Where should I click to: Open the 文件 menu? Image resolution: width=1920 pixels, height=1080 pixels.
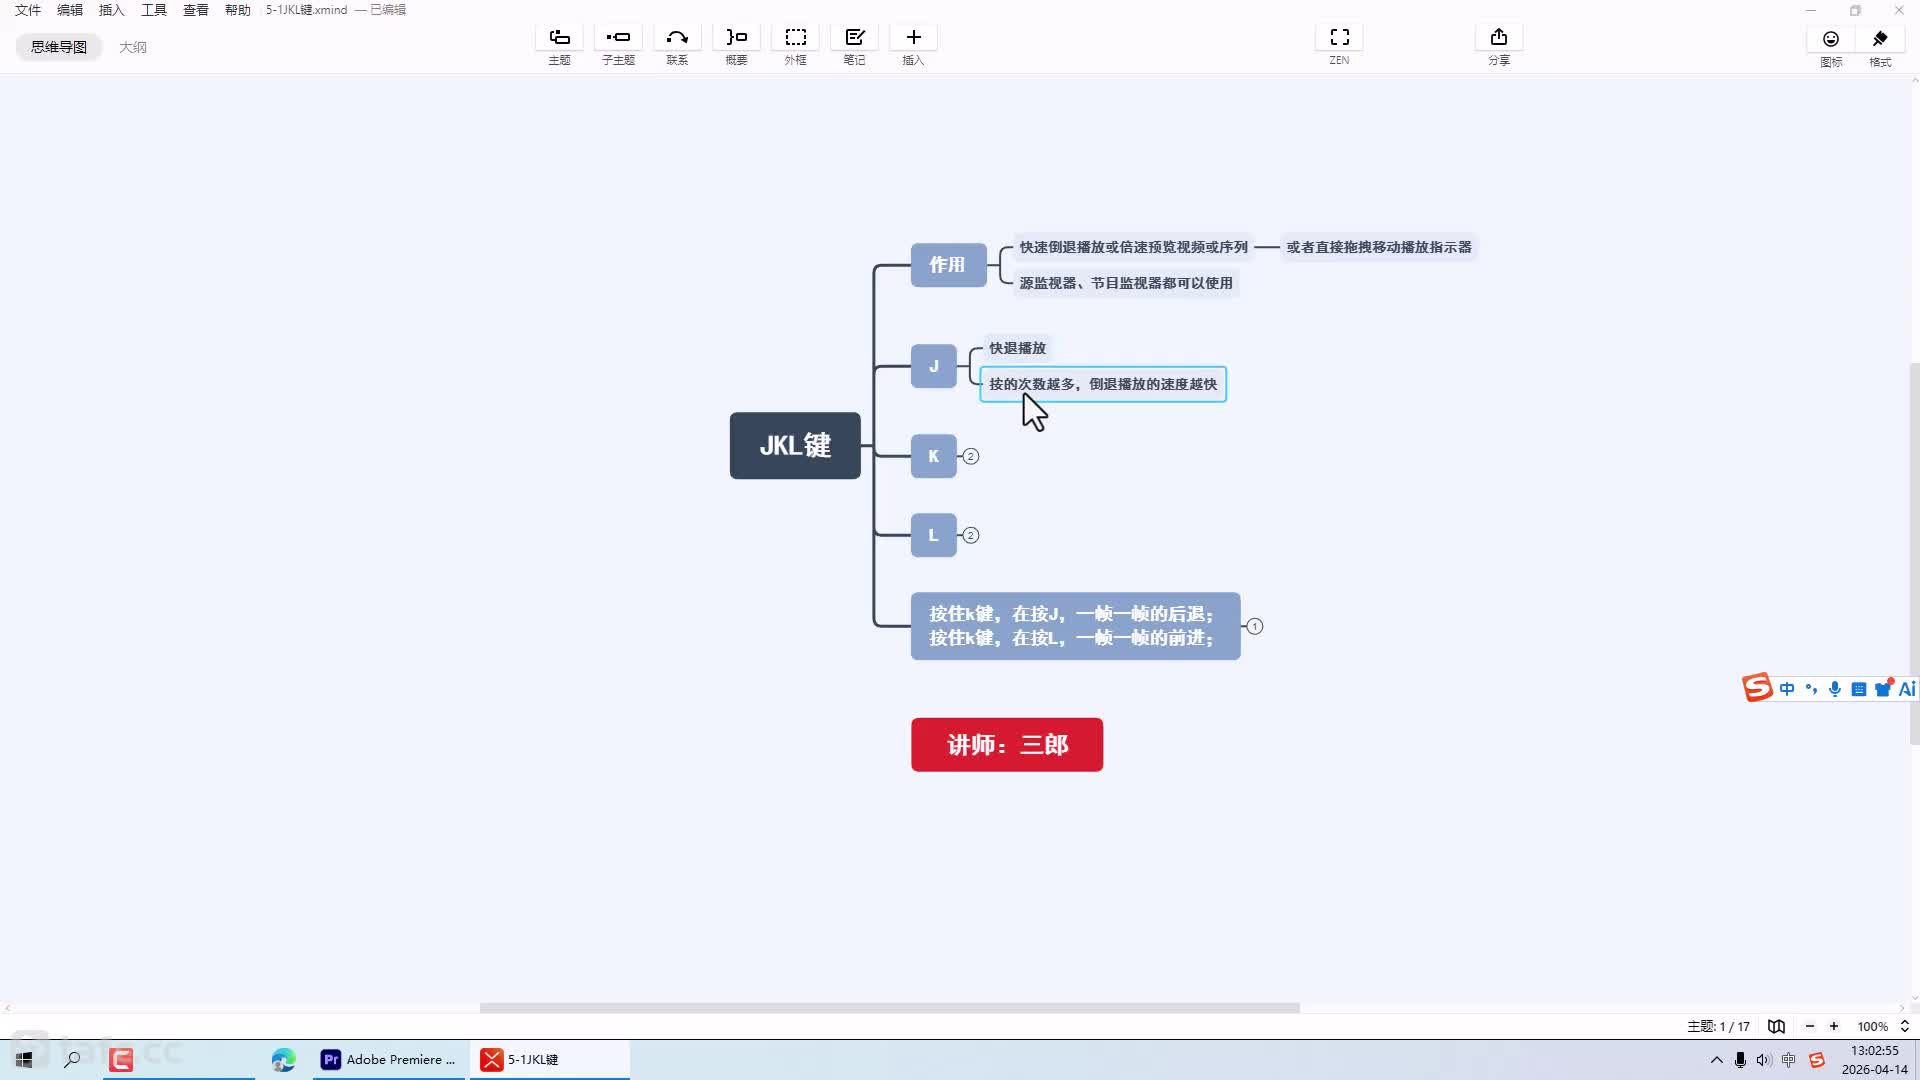pyautogui.click(x=28, y=10)
